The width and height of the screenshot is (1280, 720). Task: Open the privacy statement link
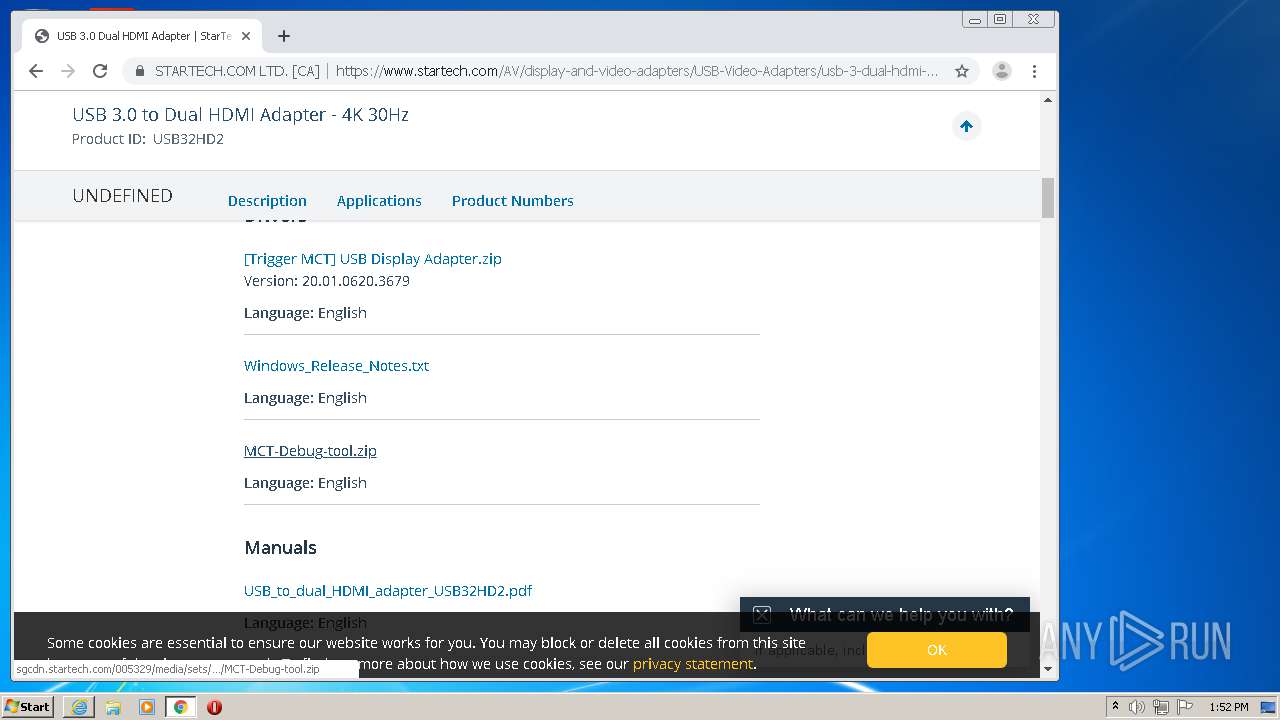click(692, 664)
